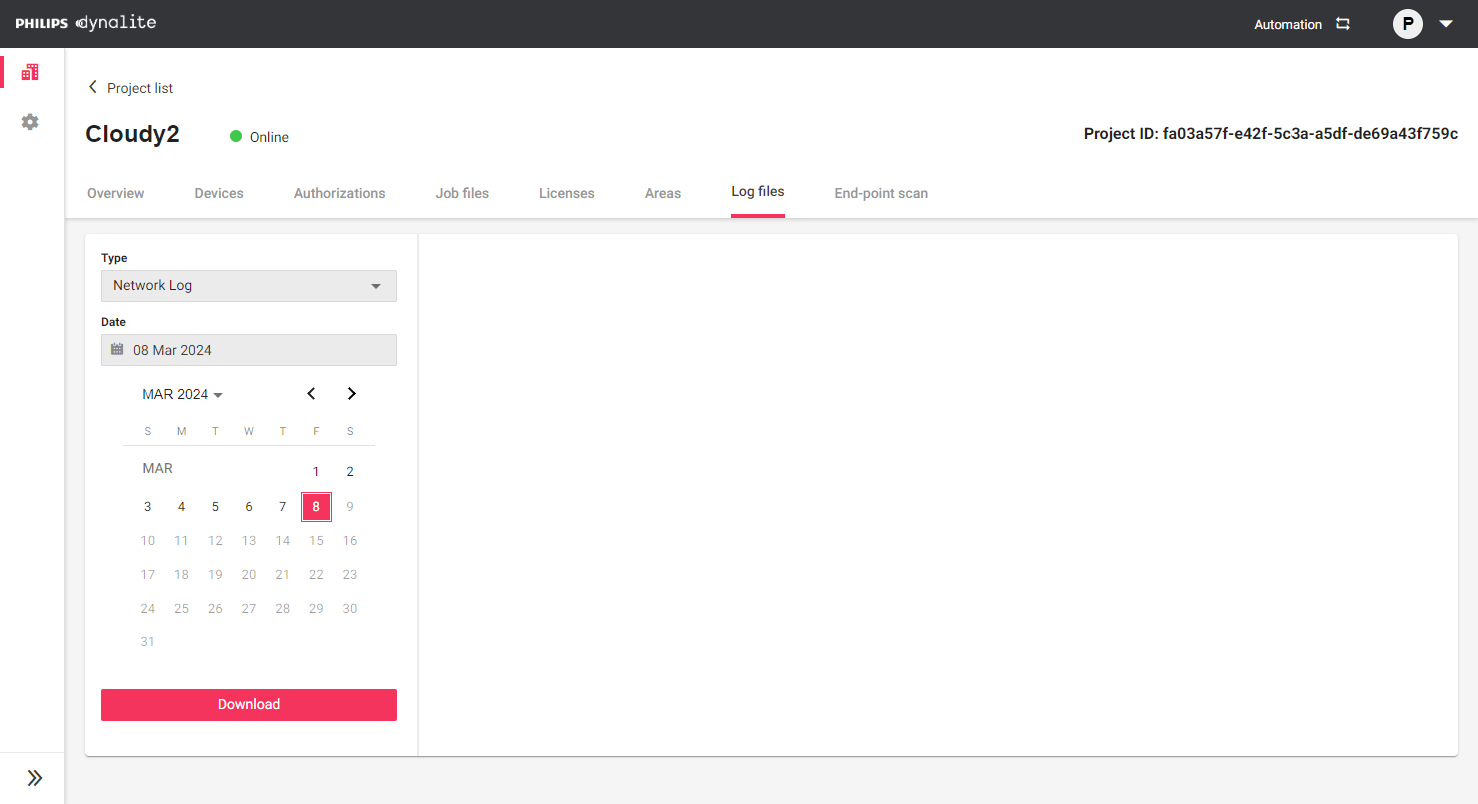
Task: Open the user account dropdown arrow
Action: [1446, 24]
